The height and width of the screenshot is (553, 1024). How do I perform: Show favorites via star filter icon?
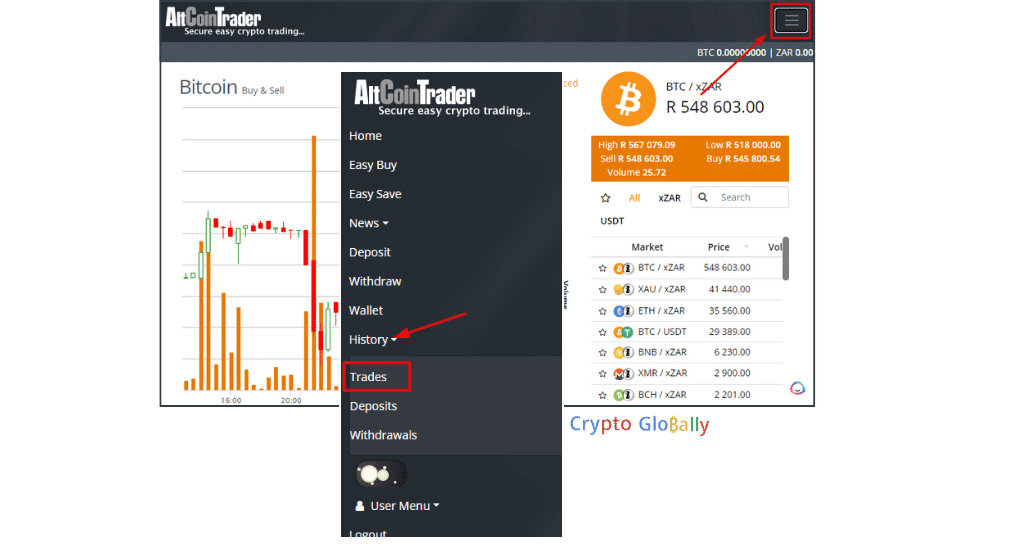point(605,198)
